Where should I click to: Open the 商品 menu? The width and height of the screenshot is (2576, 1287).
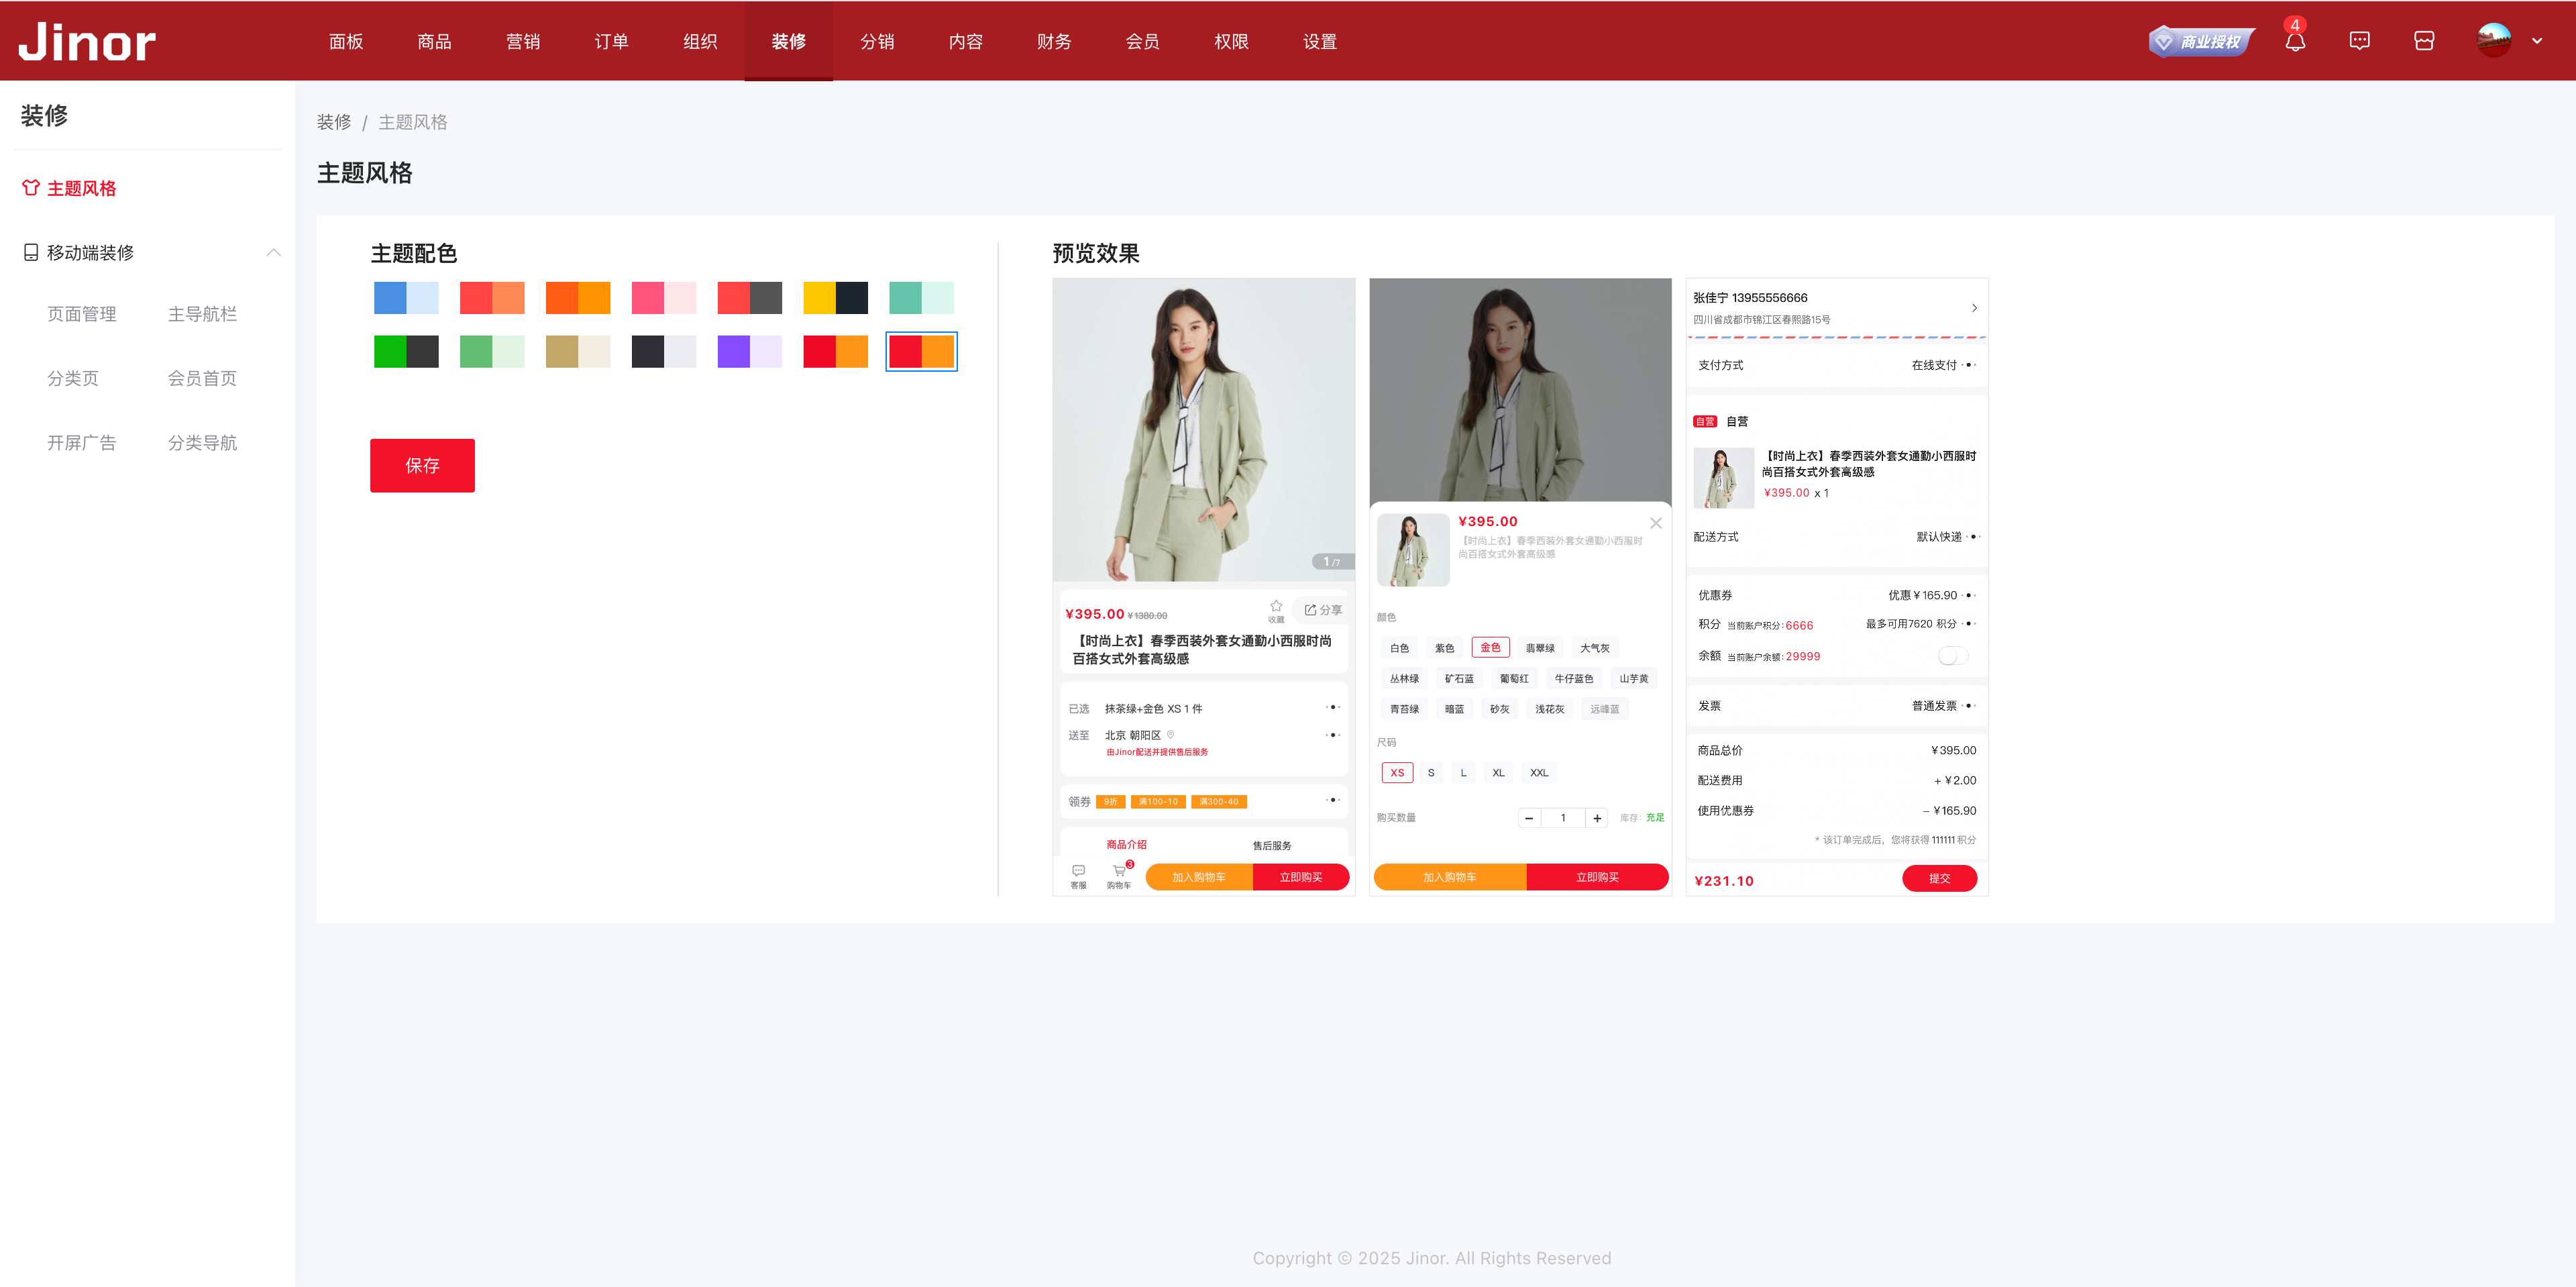click(x=434, y=41)
